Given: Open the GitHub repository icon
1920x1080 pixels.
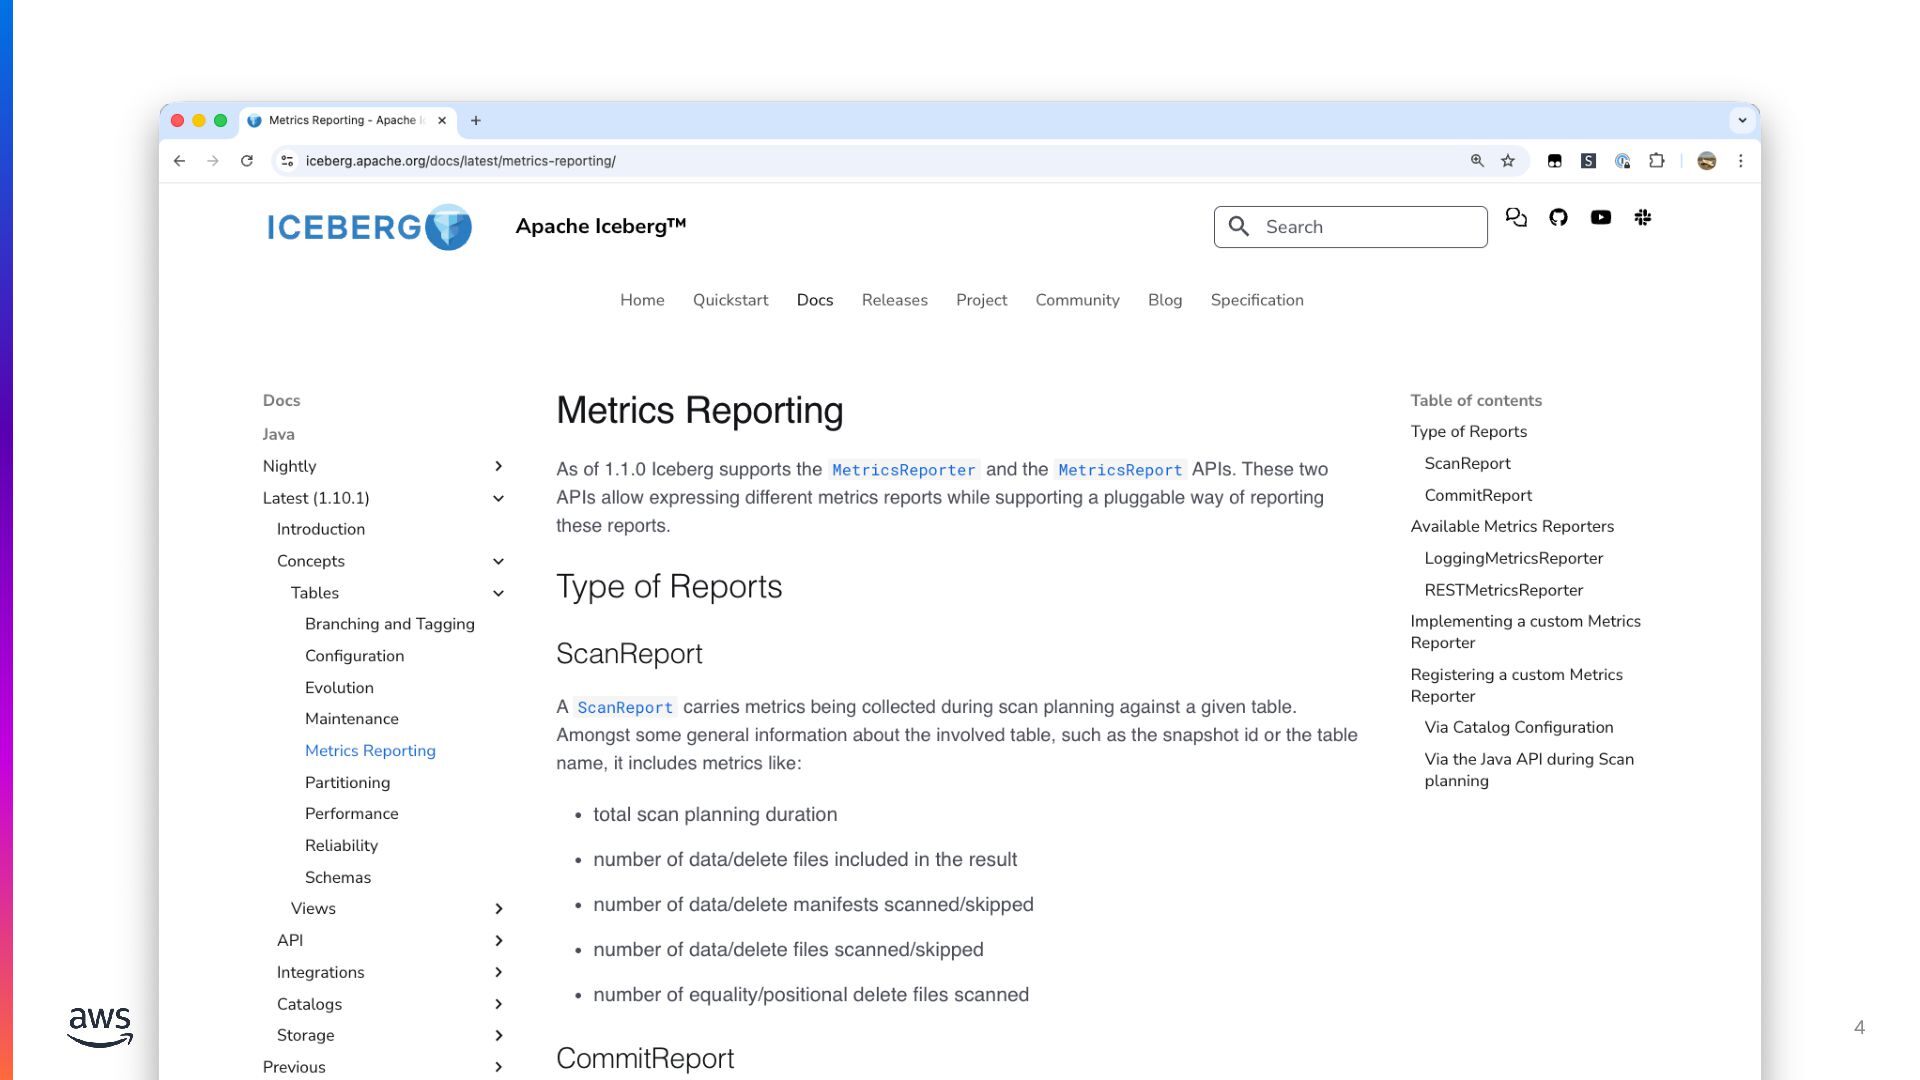Looking at the screenshot, I should [1558, 218].
